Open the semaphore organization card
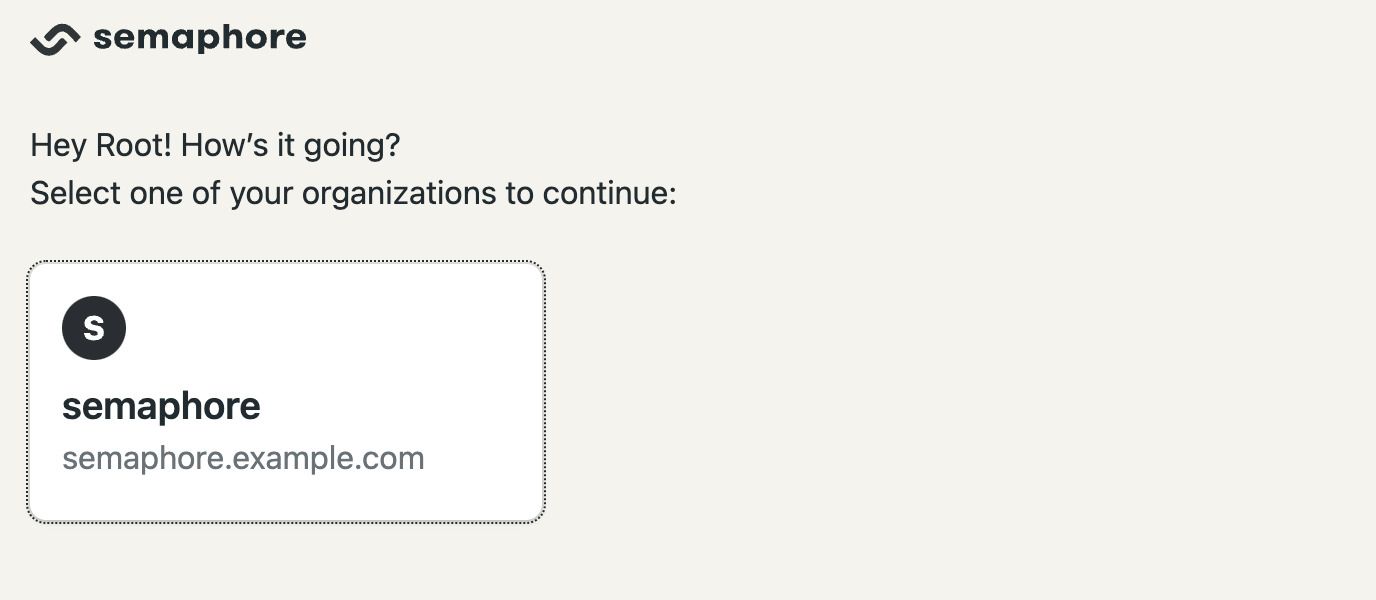The height and width of the screenshot is (600, 1376). click(286, 391)
